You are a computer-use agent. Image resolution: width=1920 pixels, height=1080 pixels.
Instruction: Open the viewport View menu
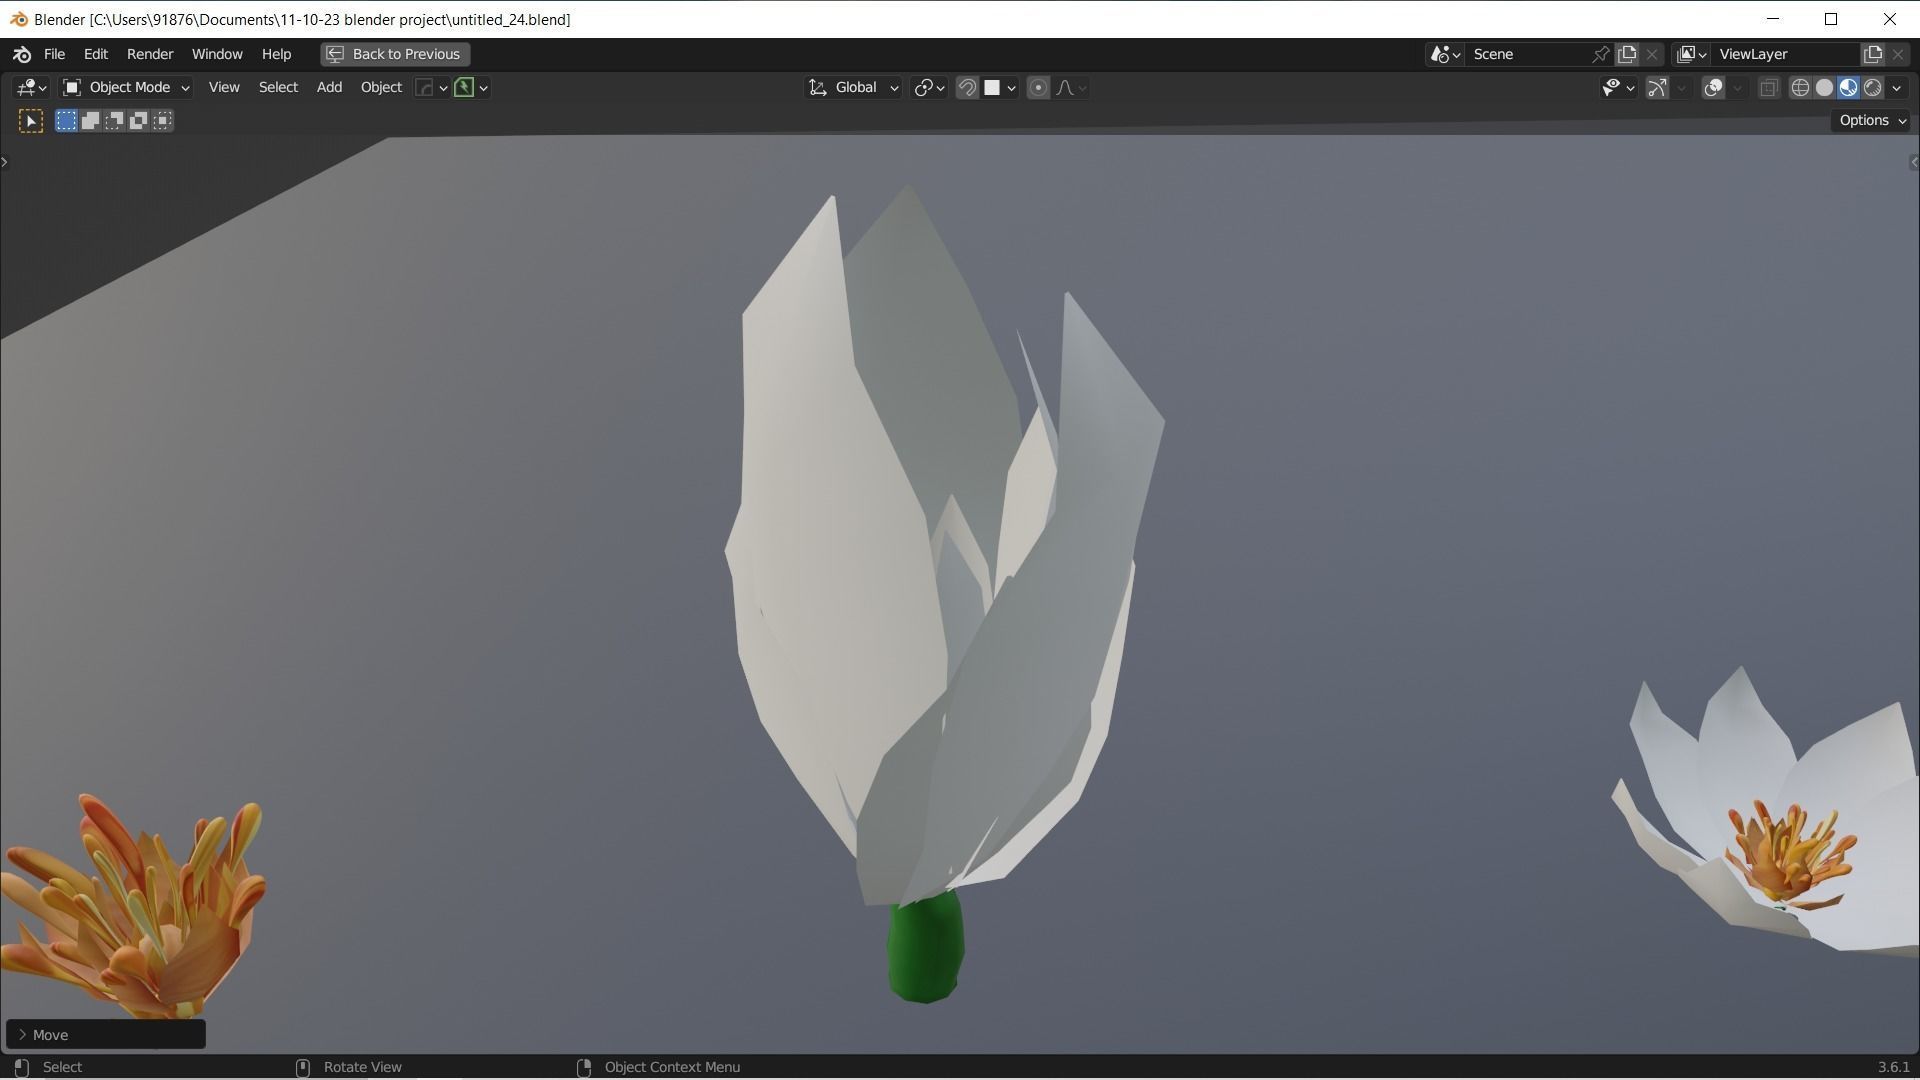point(224,88)
